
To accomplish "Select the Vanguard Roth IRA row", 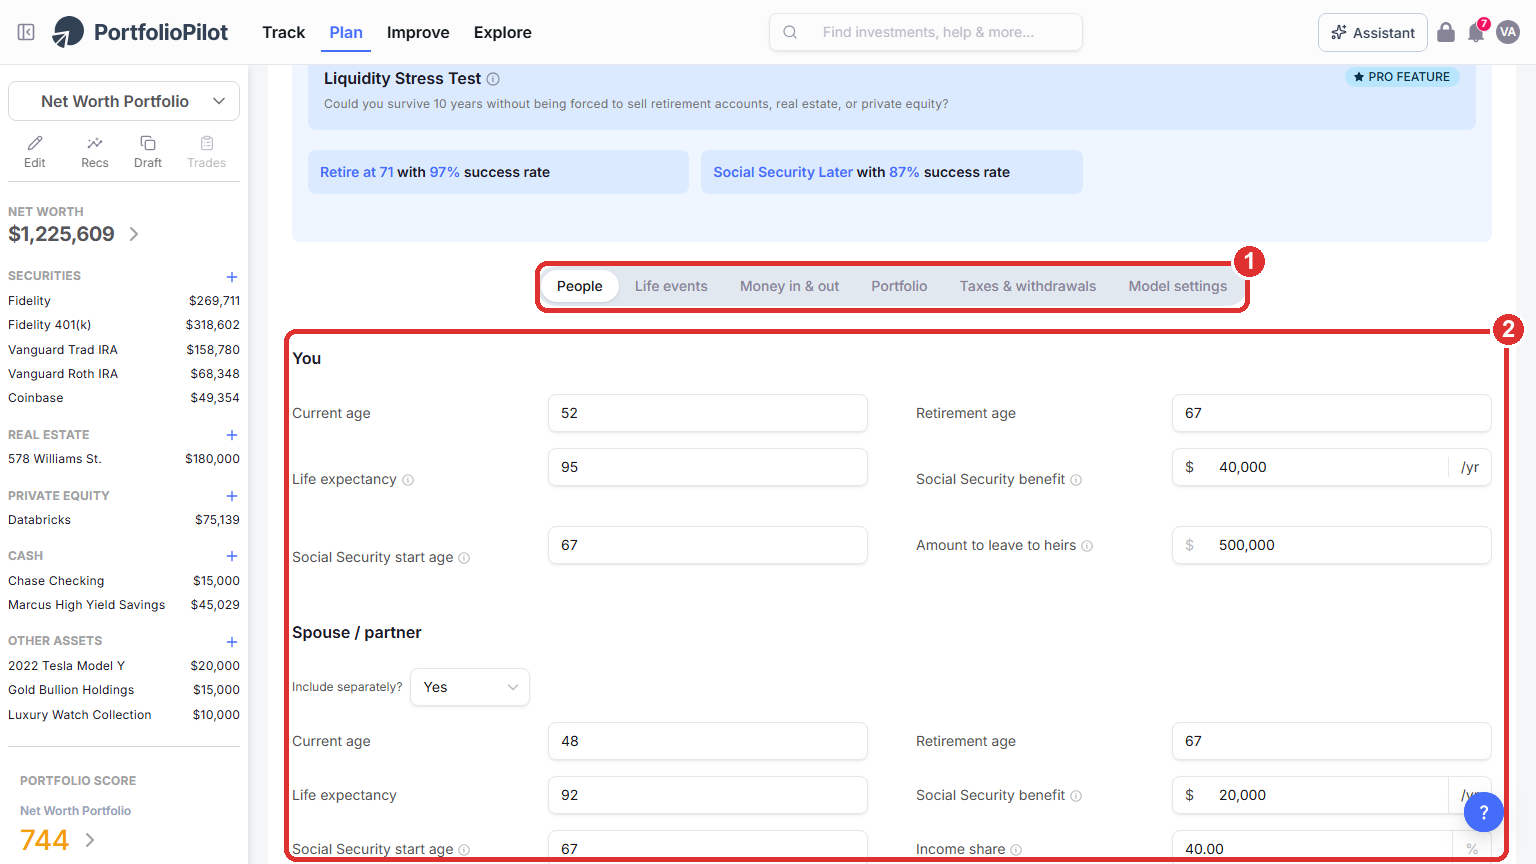I will (124, 374).
